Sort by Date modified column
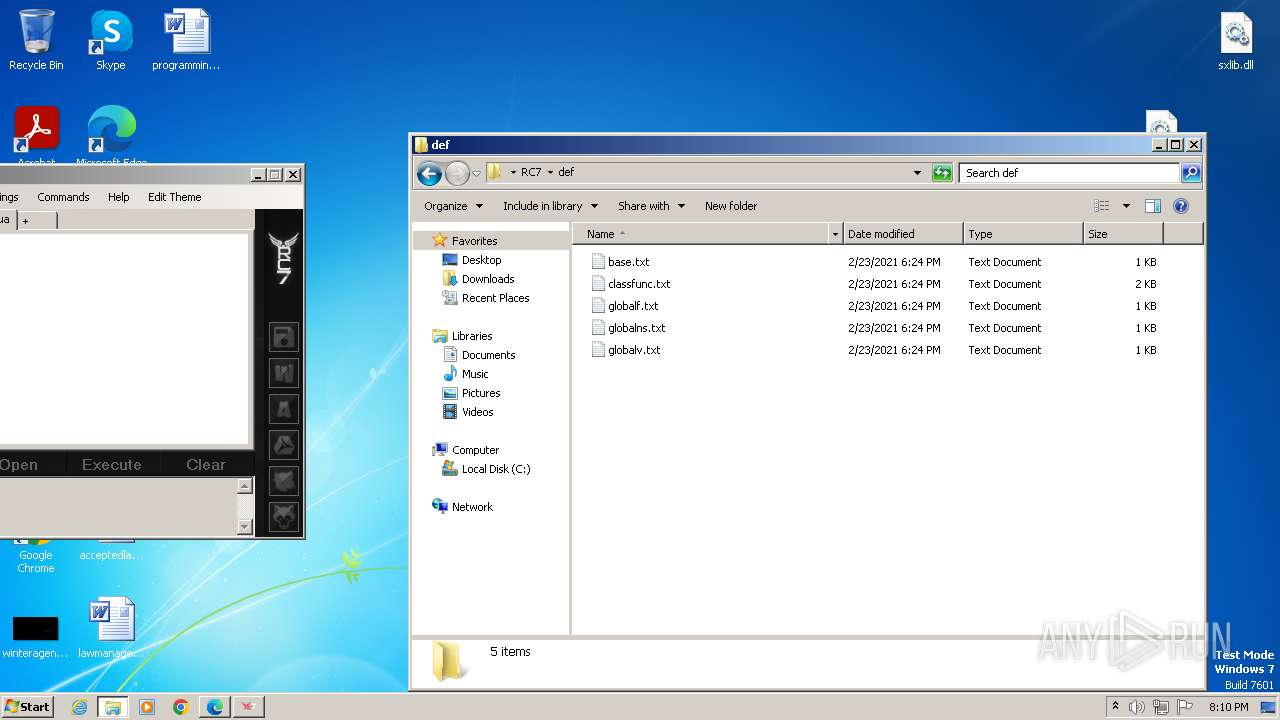 (903, 234)
